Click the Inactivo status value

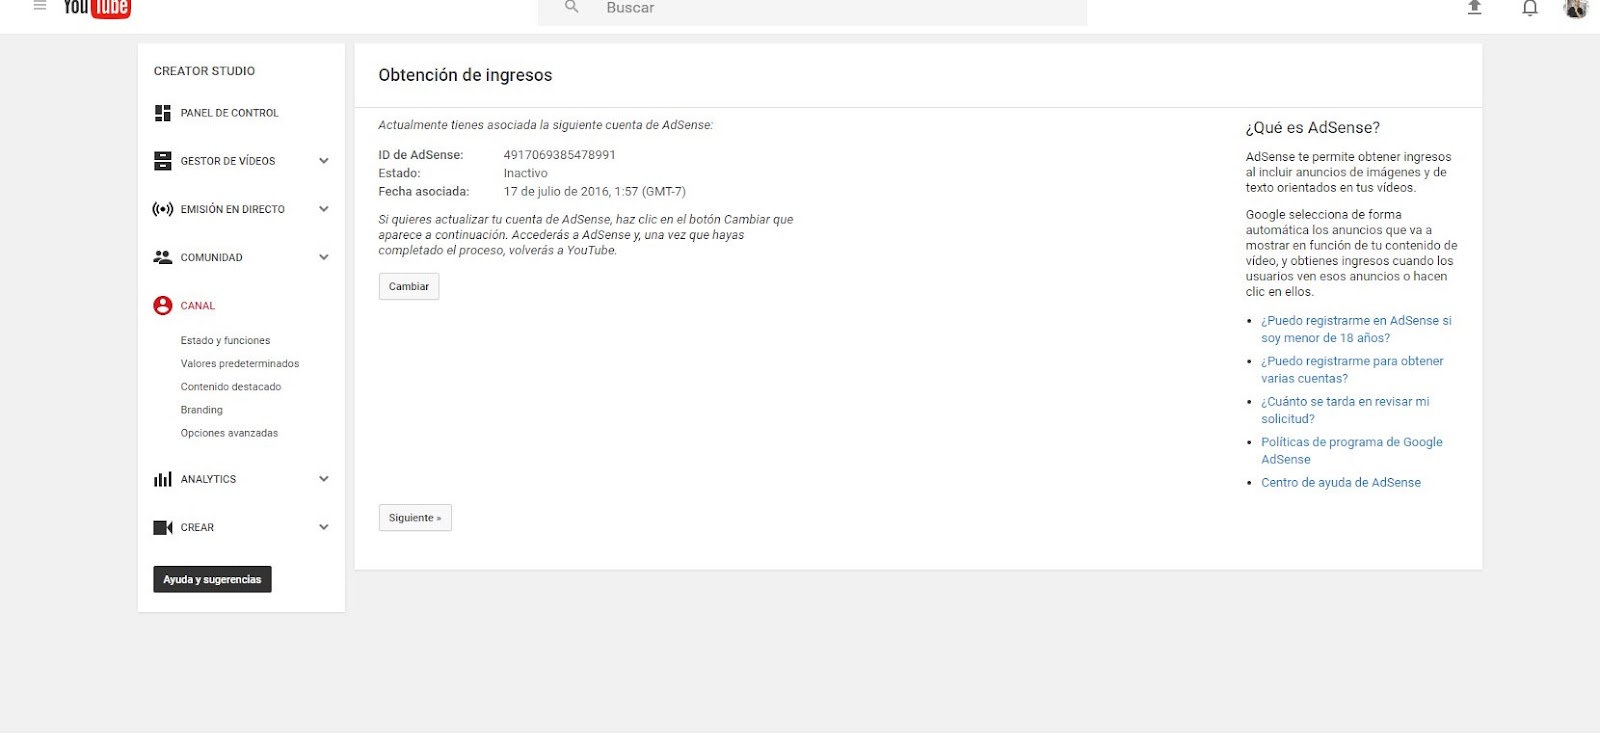[x=526, y=173]
